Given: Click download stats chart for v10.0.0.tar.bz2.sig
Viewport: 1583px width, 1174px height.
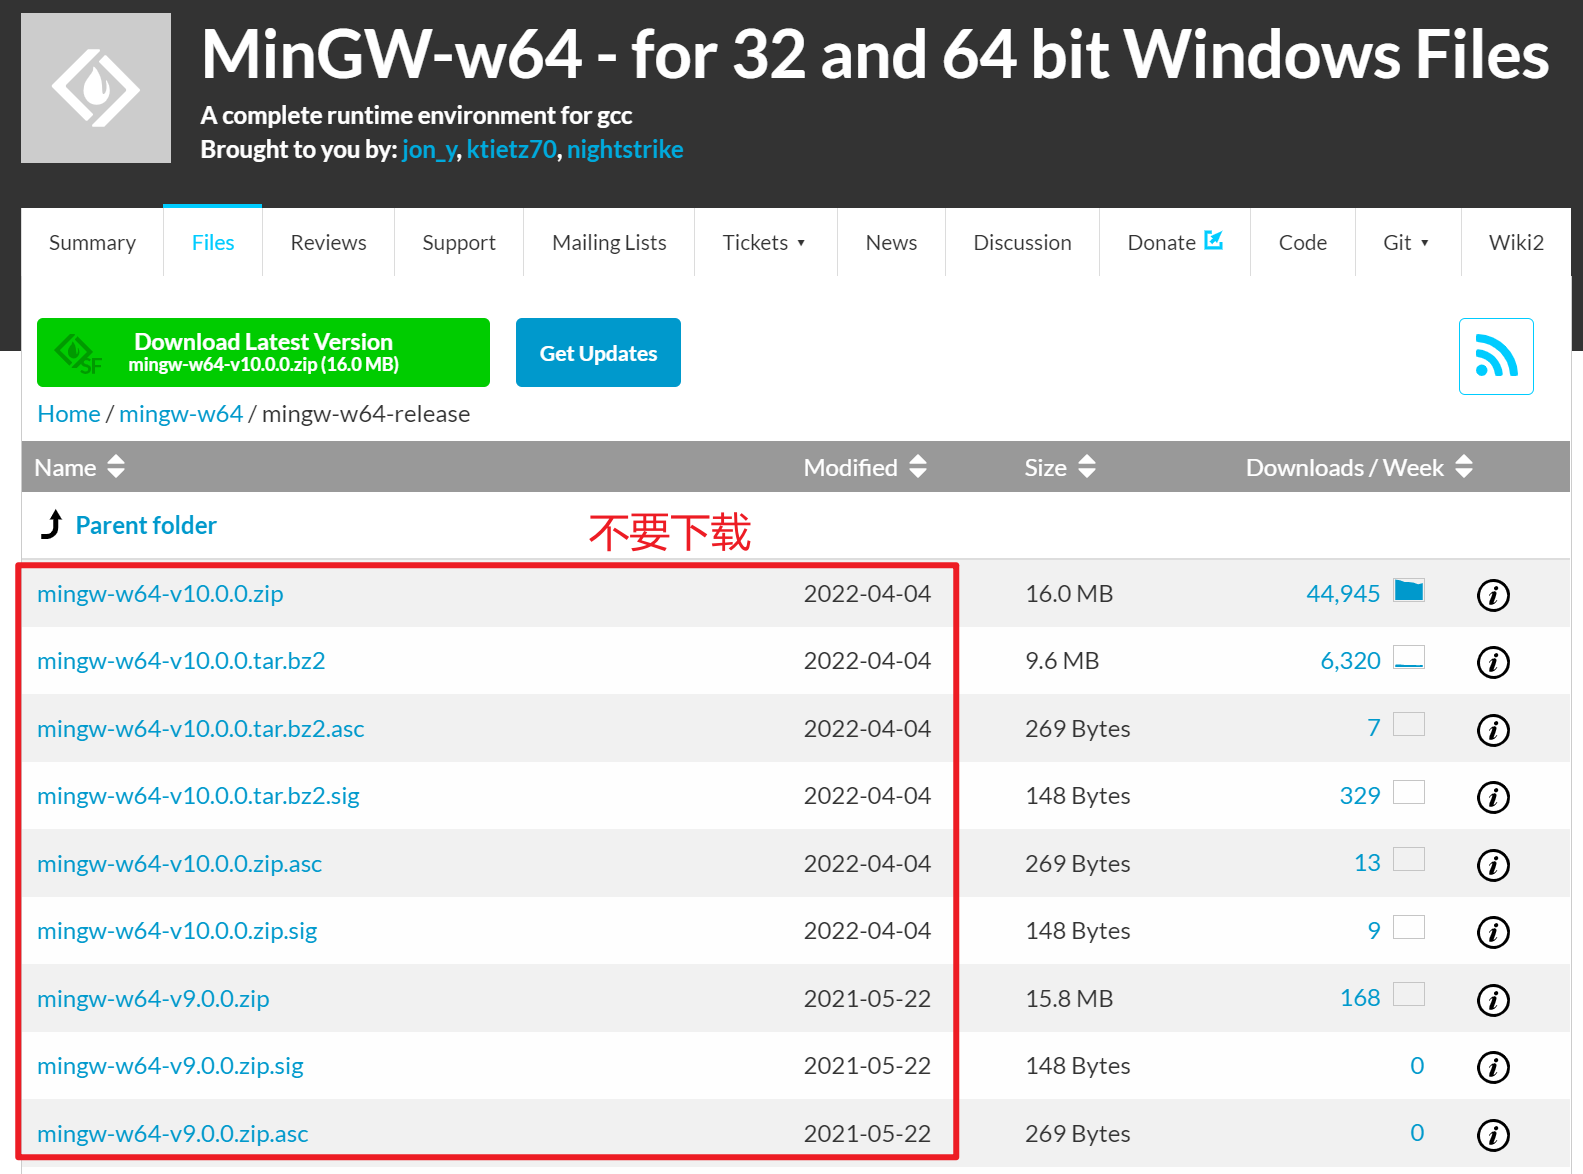Looking at the screenshot, I should (1409, 792).
